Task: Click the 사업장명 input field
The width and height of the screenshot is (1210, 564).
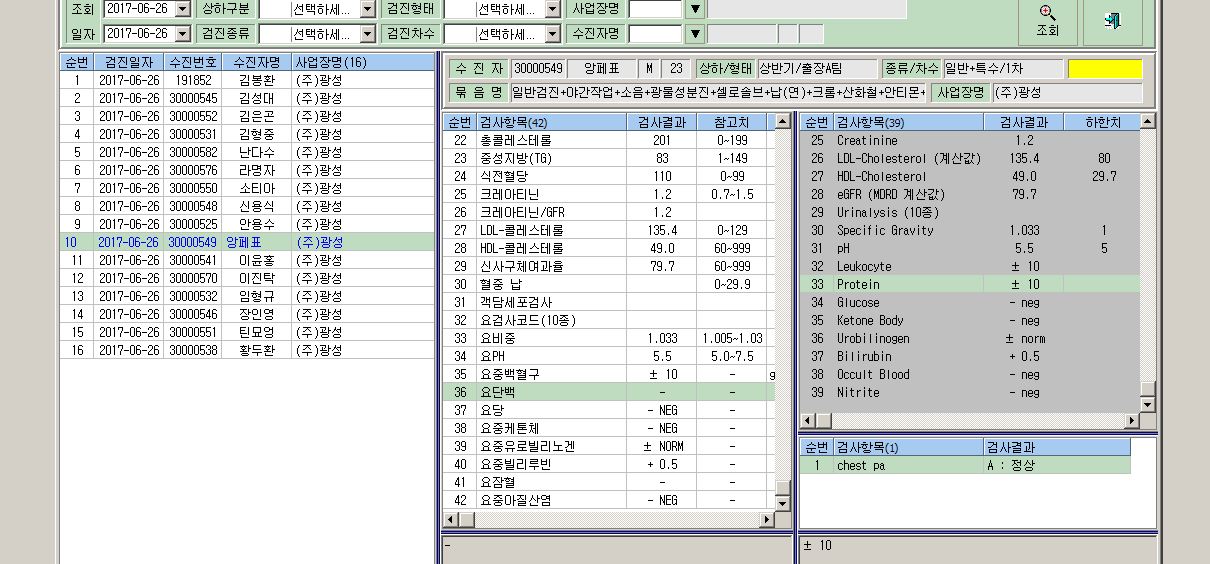Action: click(x=655, y=9)
